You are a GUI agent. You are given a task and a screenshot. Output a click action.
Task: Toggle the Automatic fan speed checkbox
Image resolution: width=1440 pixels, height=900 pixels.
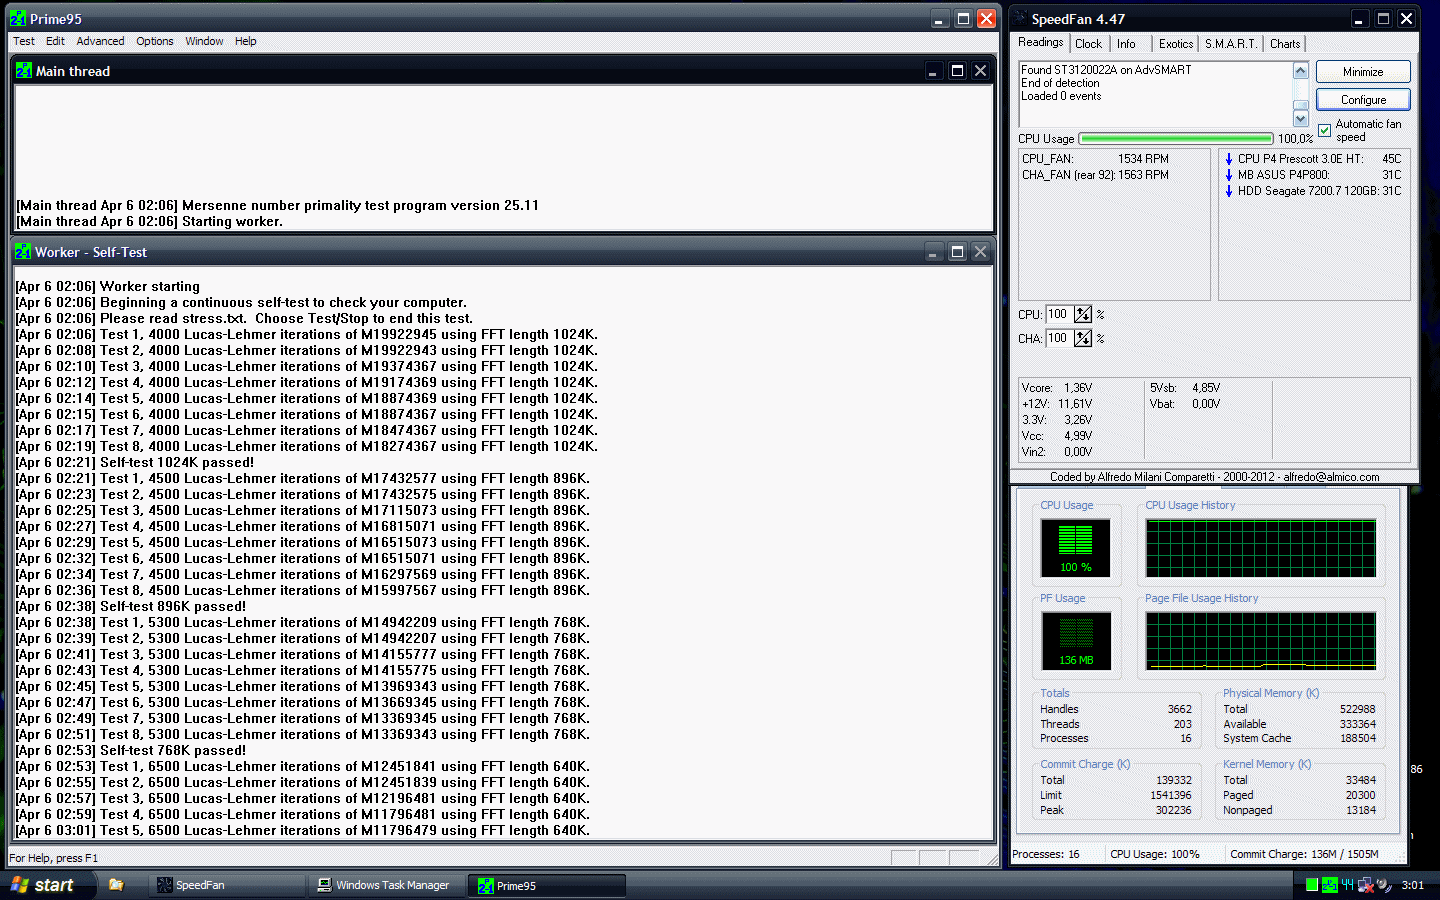click(1325, 131)
